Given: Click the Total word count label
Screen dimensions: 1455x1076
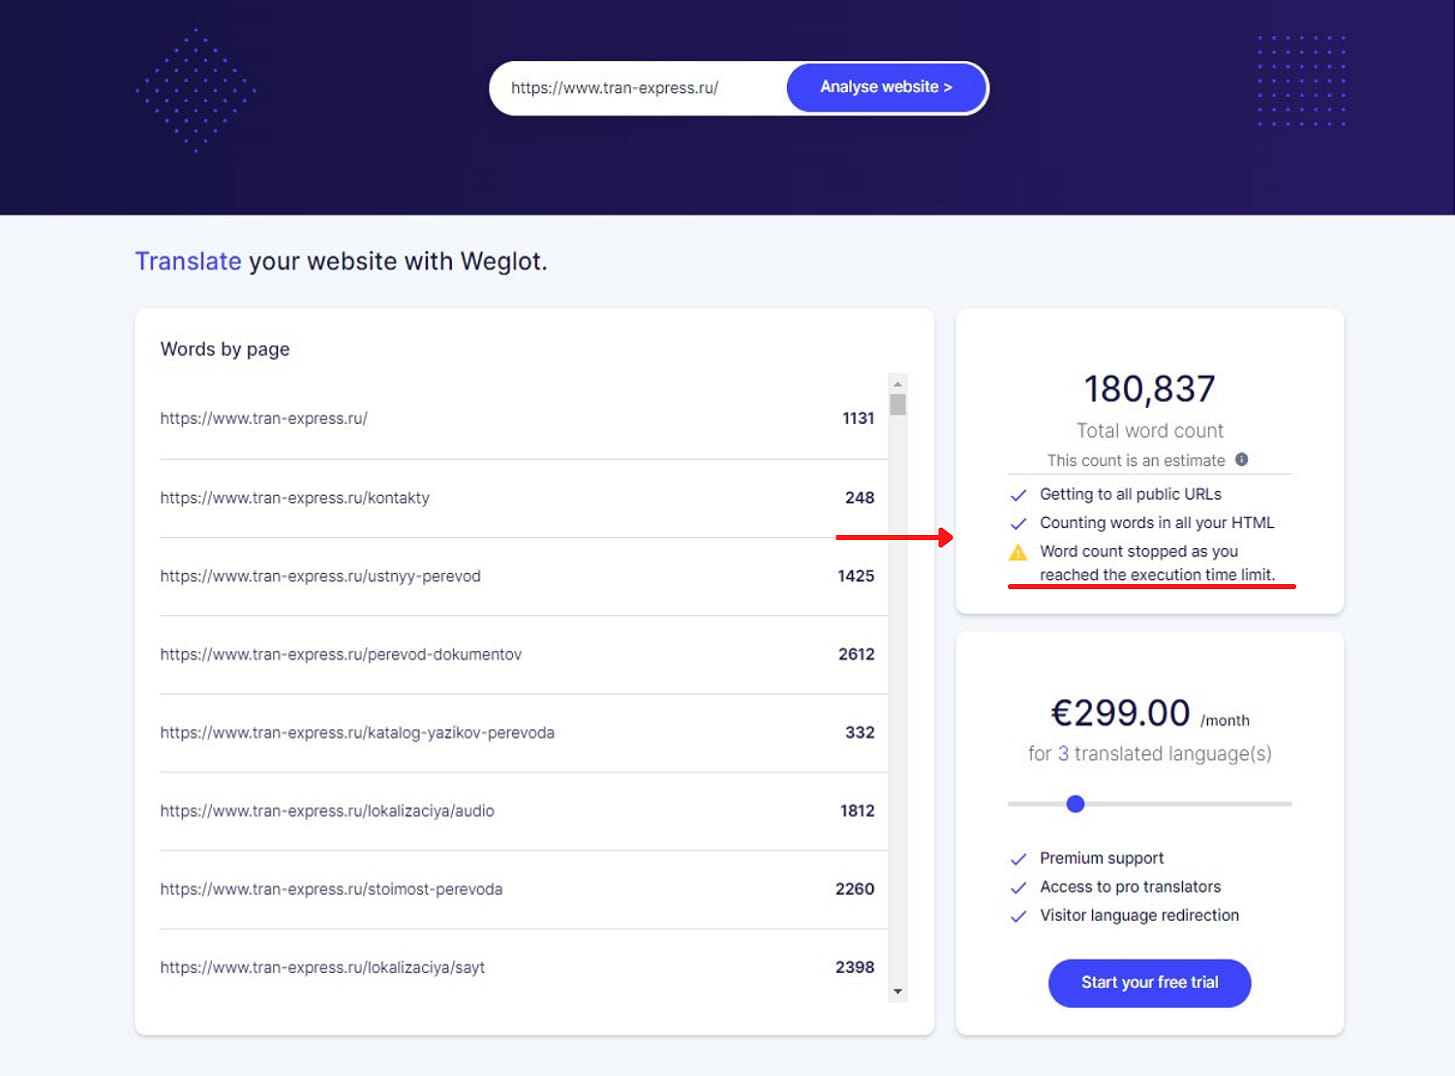Looking at the screenshot, I should [x=1149, y=431].
